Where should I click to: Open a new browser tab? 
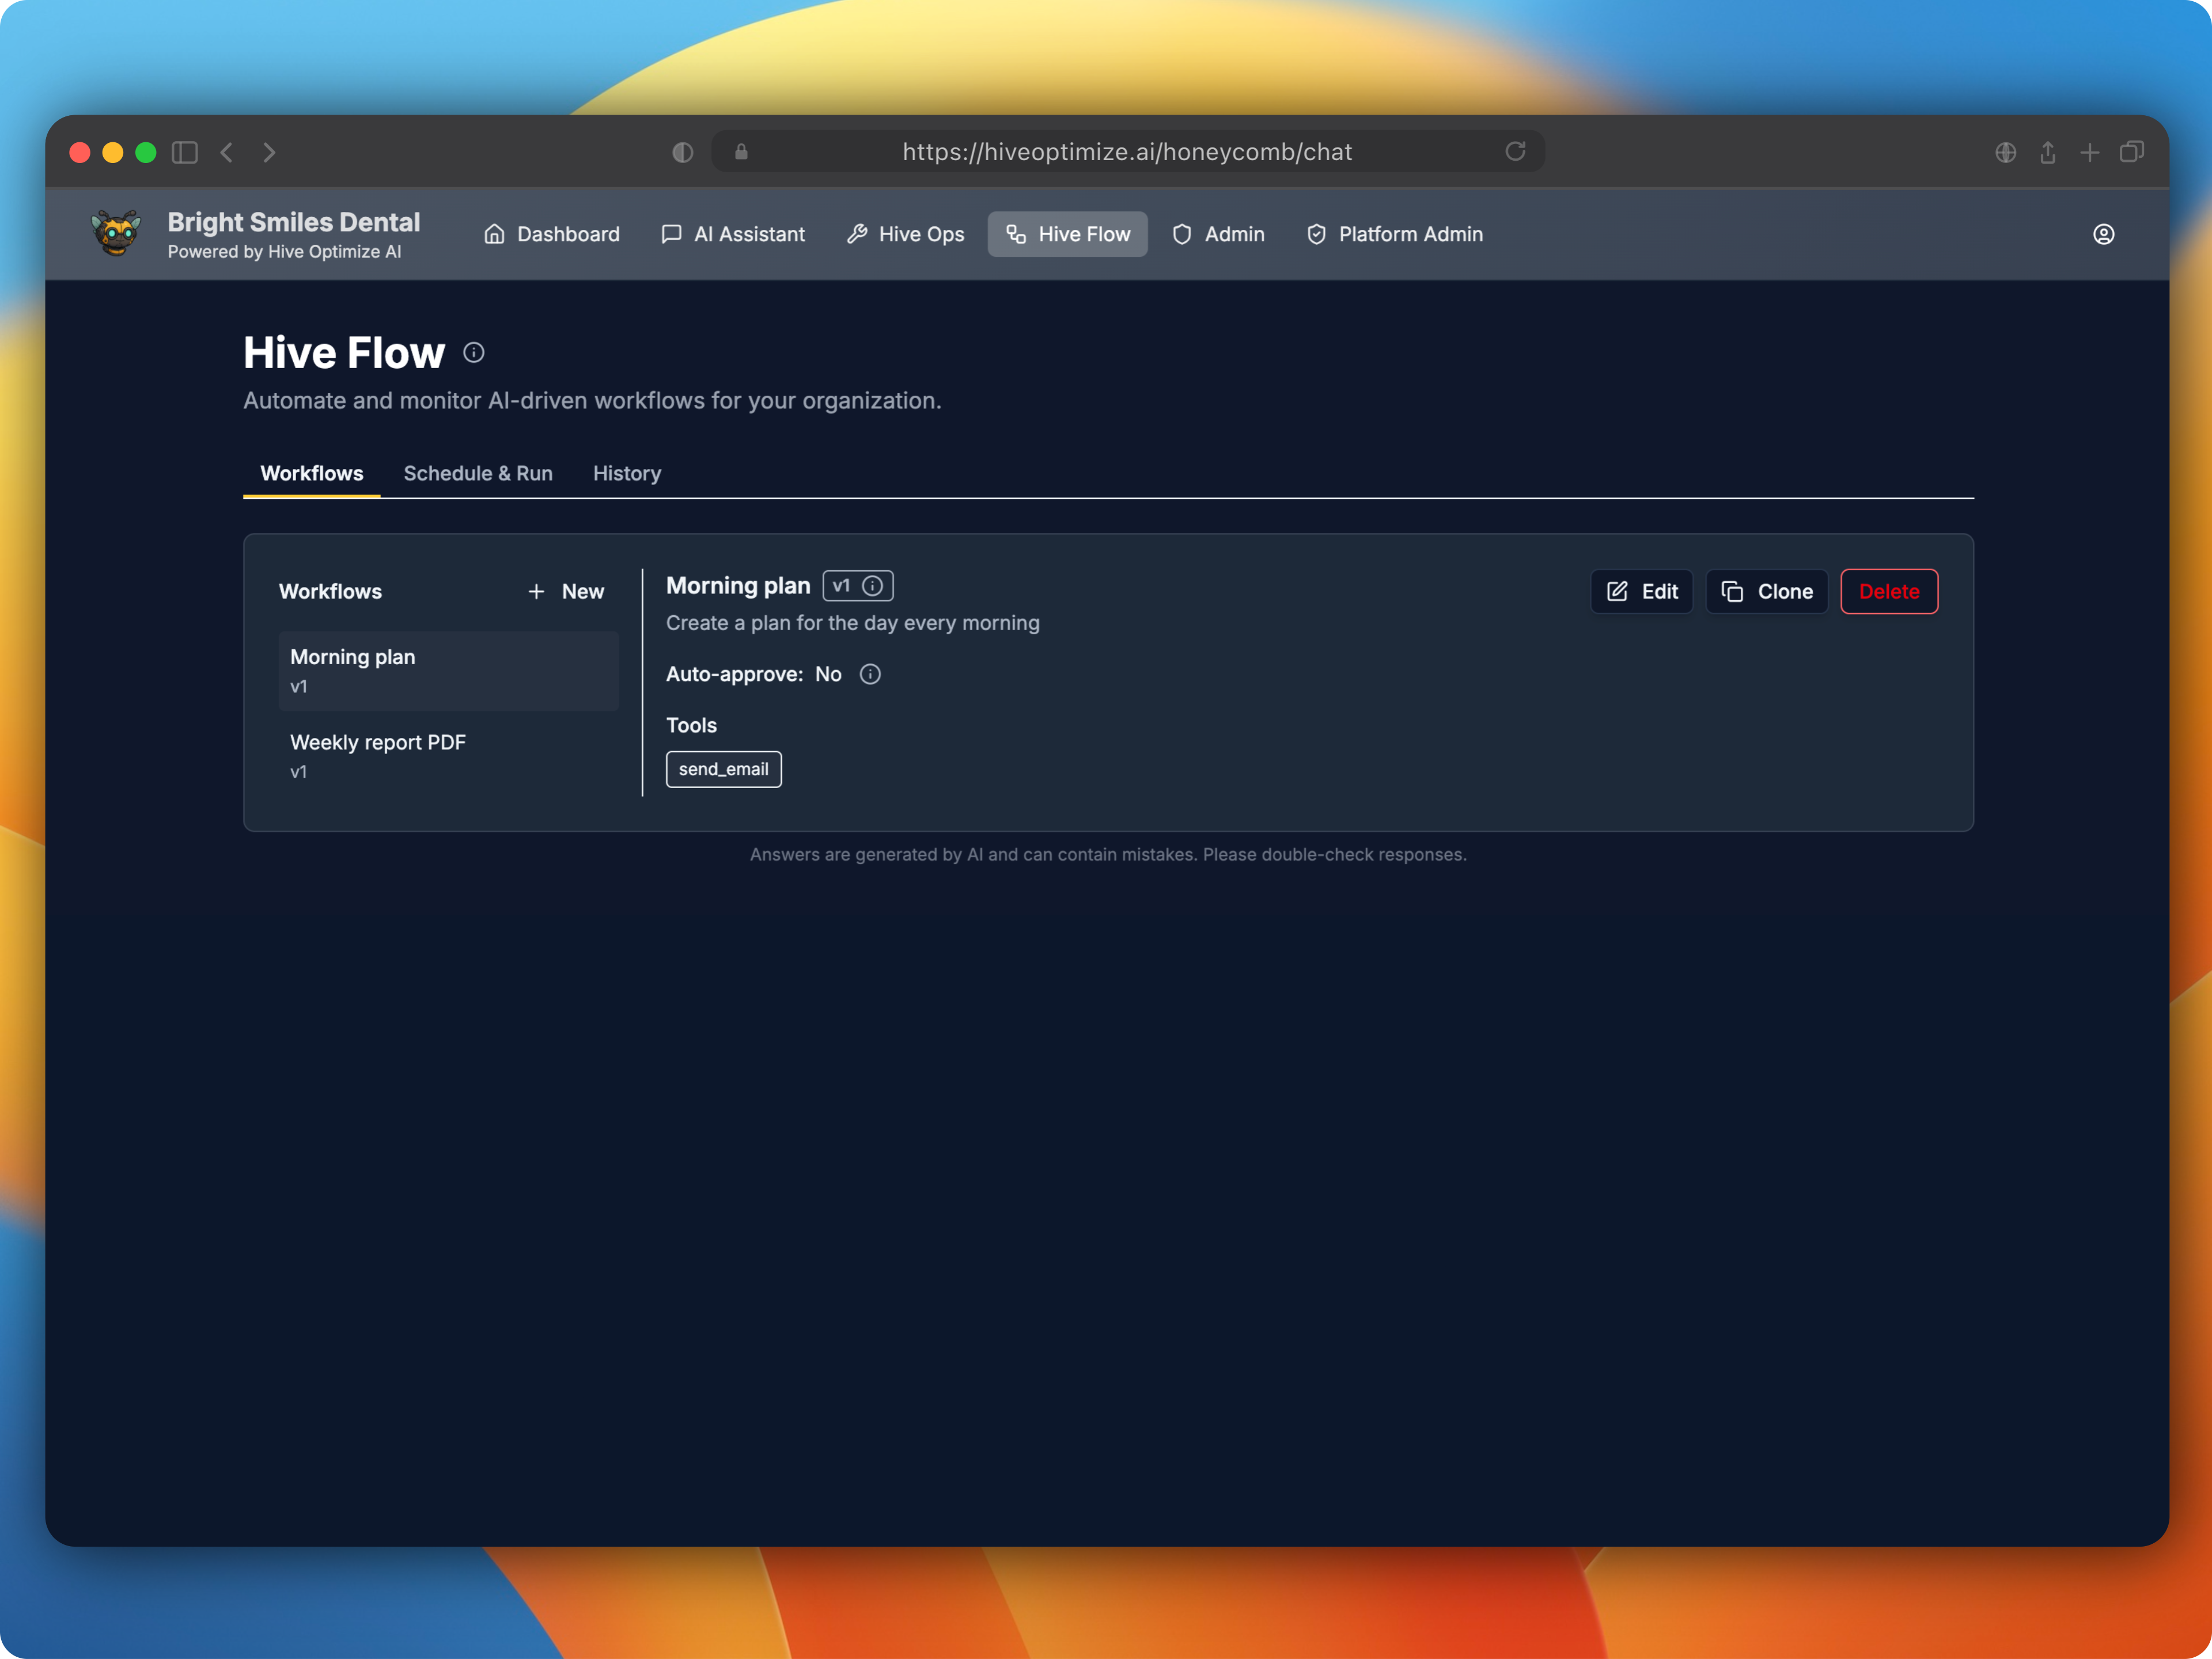click(x=2089, y=152)
